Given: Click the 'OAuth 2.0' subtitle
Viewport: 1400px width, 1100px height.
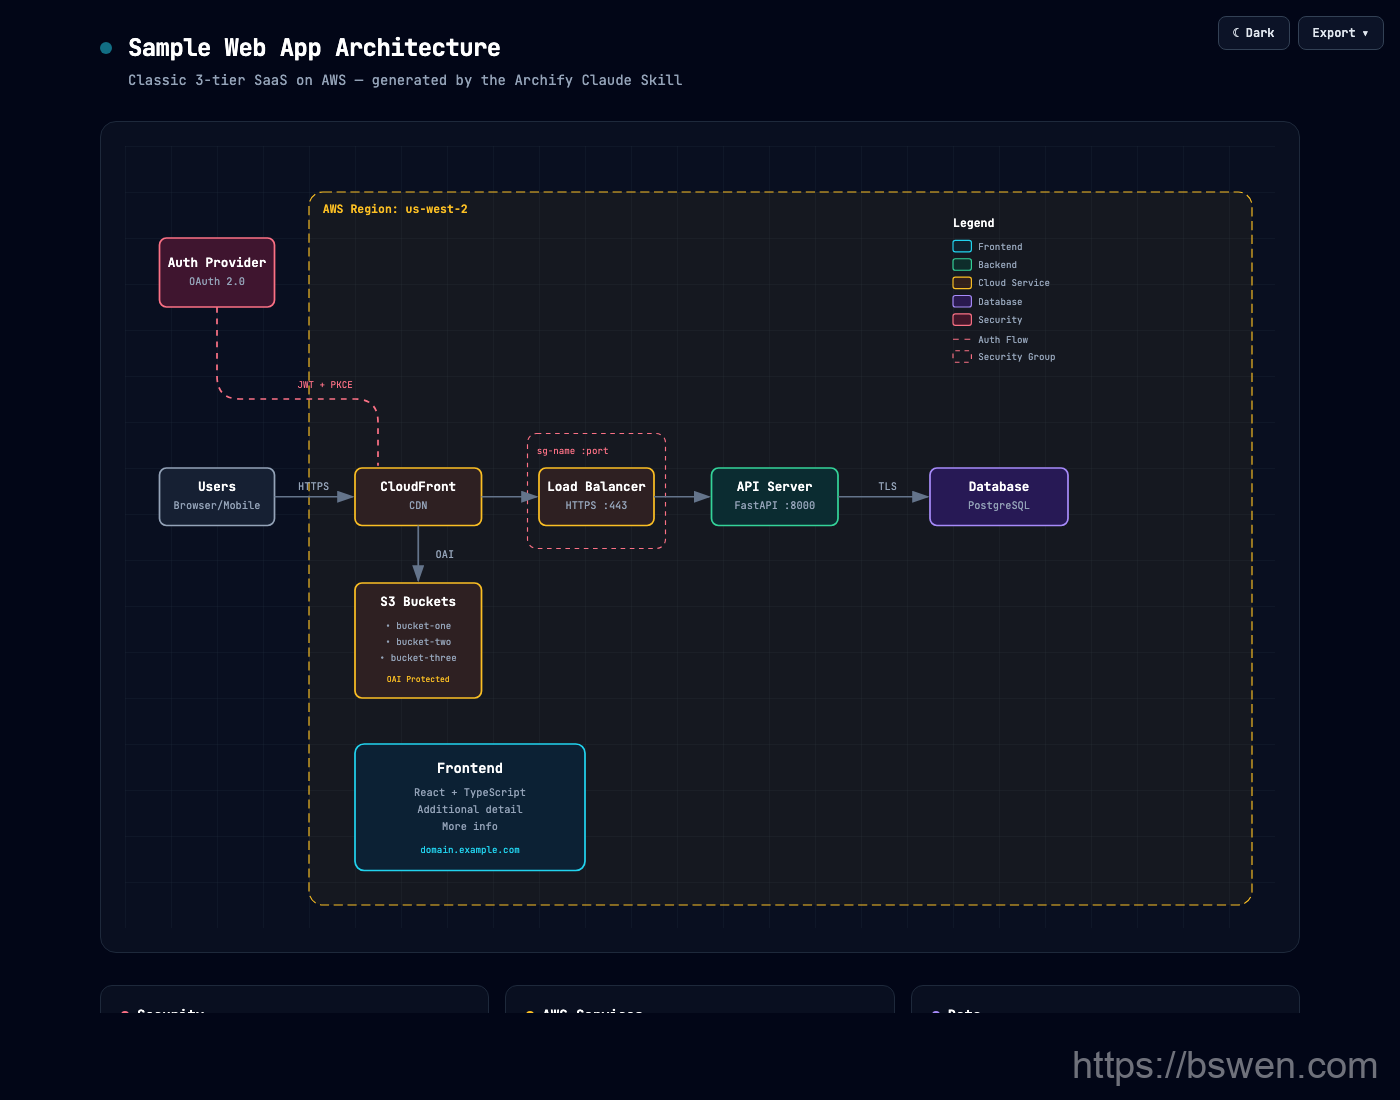Looking at the screenshot, I should click(217, 282).
